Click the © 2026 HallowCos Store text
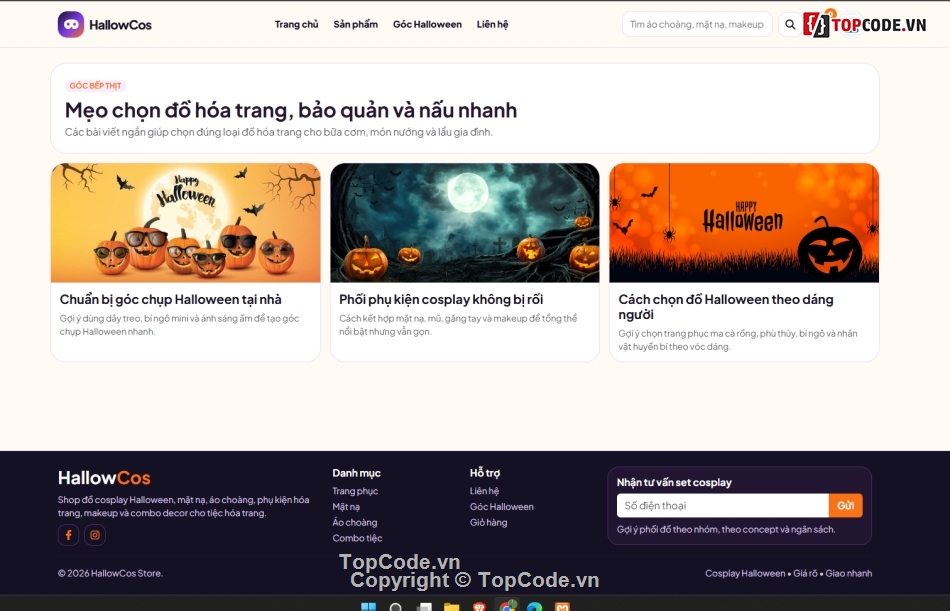This screenshot has width=950, height=611. (x=110, y=573)
